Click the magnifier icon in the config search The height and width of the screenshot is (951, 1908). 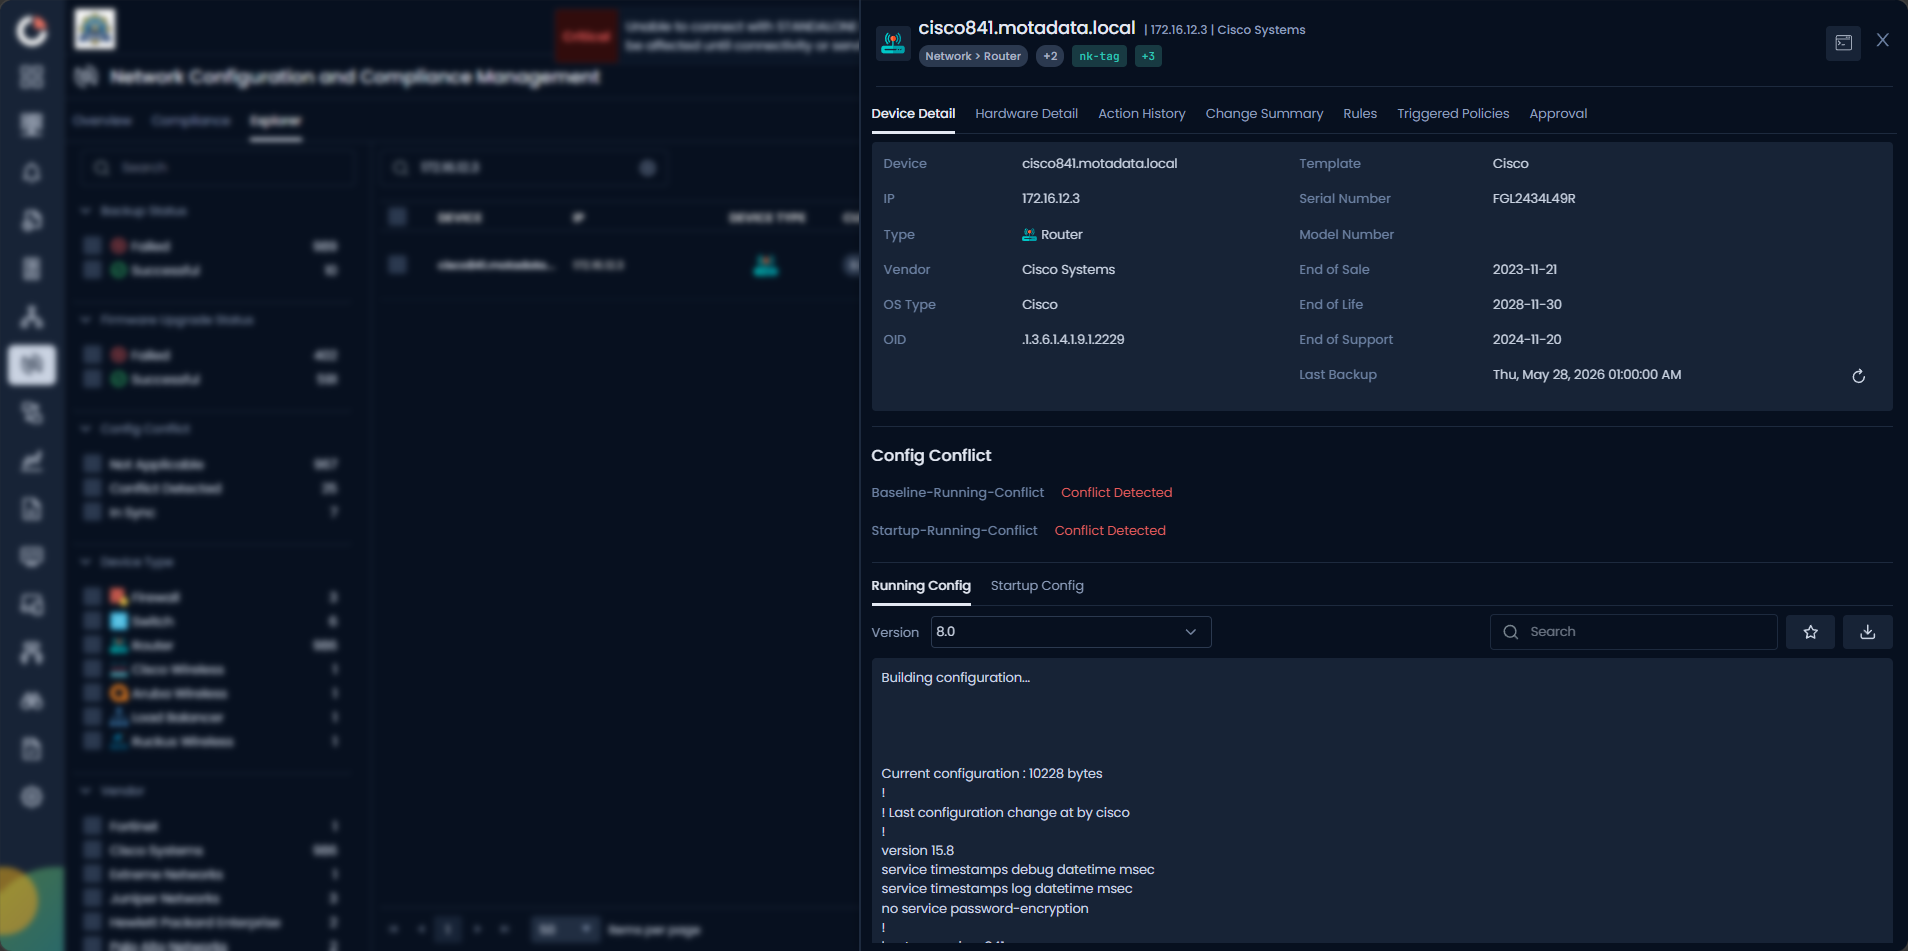click(1511, 632)
